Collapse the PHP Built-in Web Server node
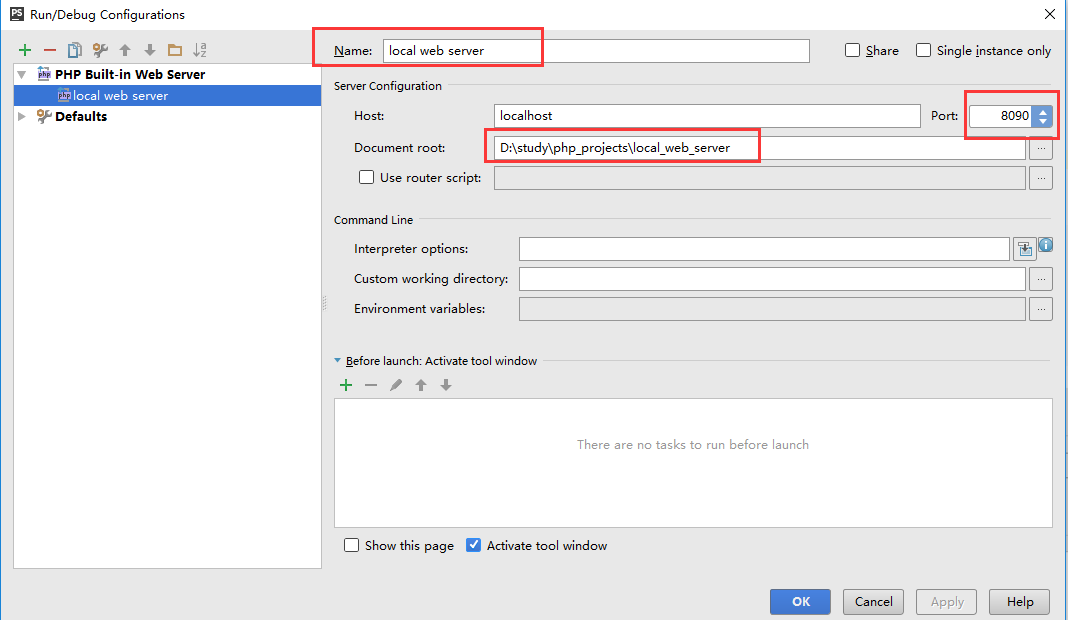This screenshot has height=620, width=1068. tap(23, 75)
